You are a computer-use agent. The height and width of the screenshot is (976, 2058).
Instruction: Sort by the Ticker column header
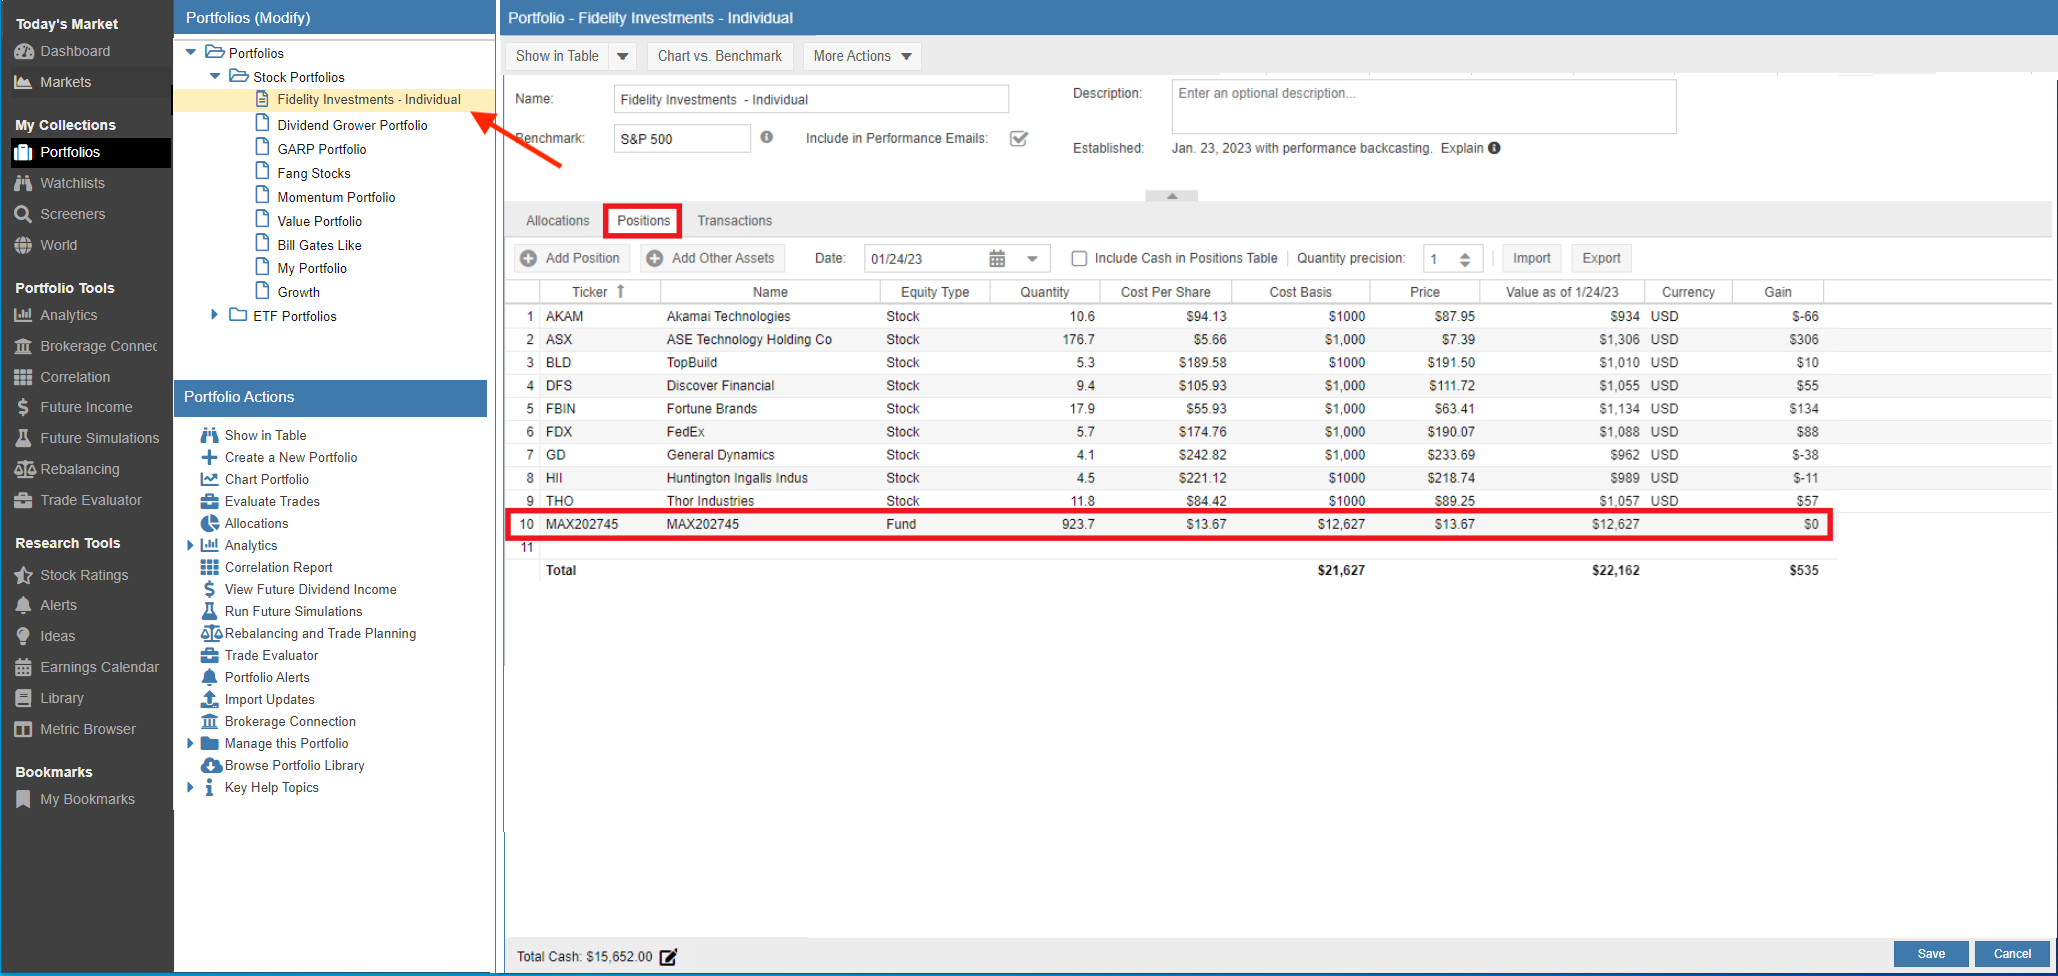(599, 291)
